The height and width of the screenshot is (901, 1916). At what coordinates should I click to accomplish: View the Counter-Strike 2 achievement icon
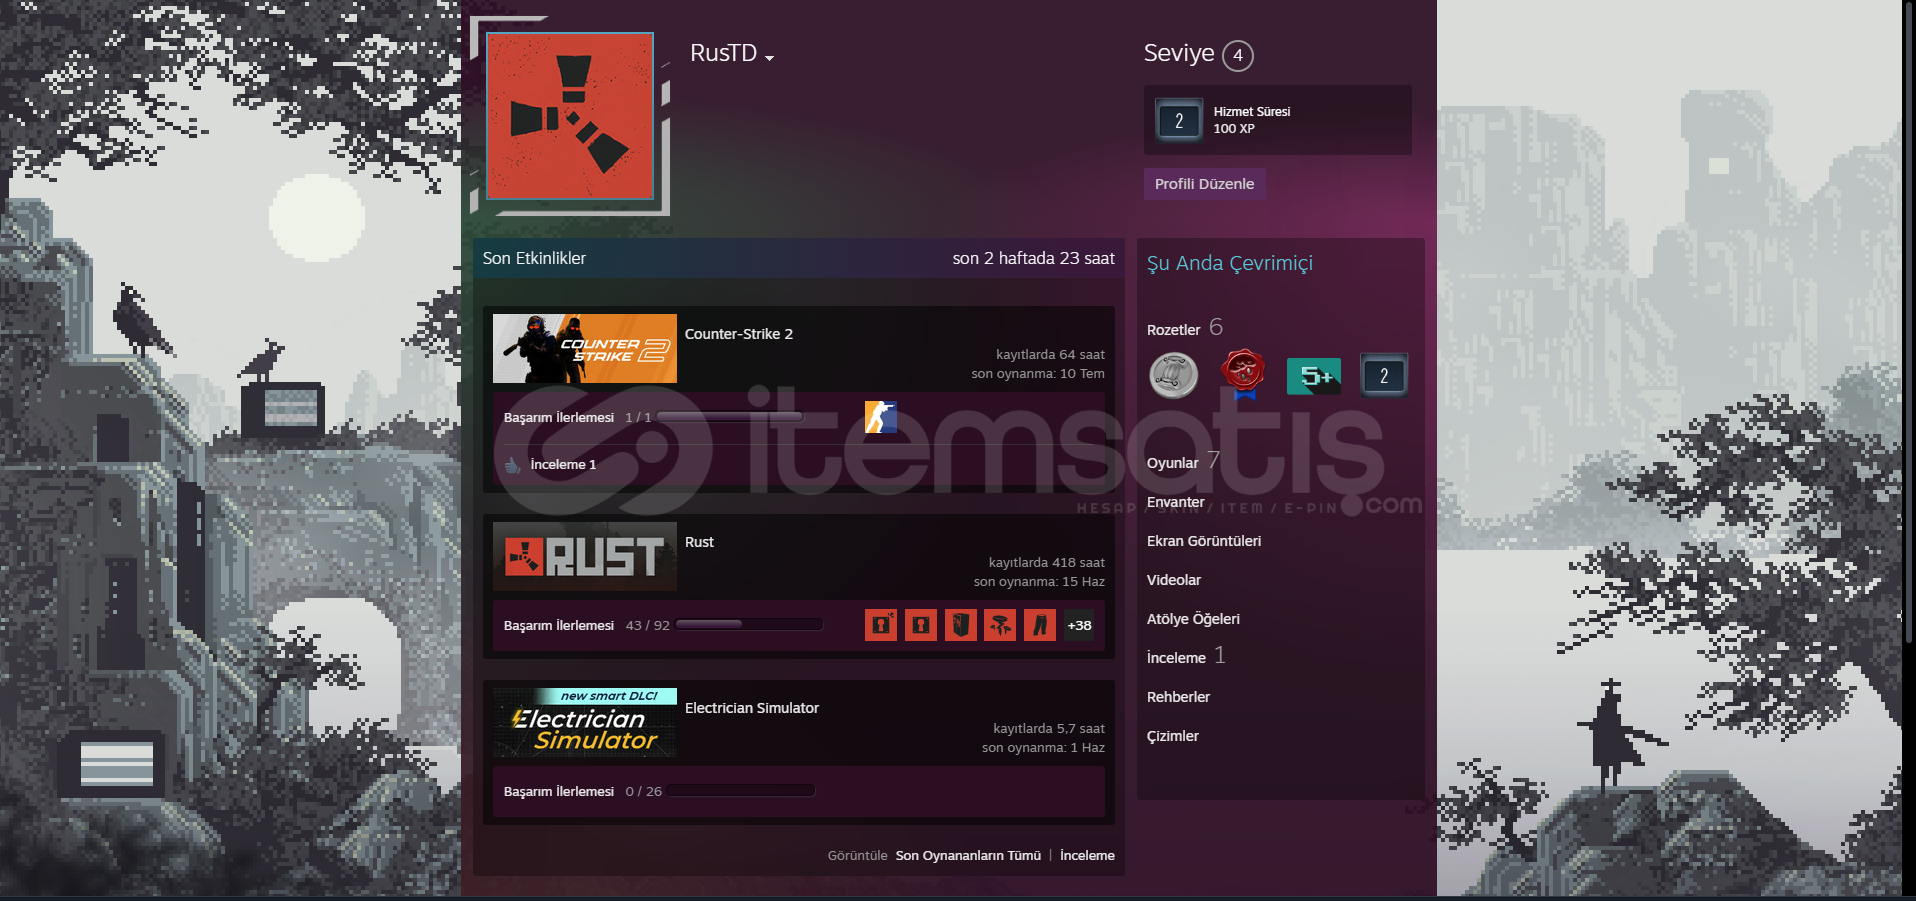(x=880, y=417)
